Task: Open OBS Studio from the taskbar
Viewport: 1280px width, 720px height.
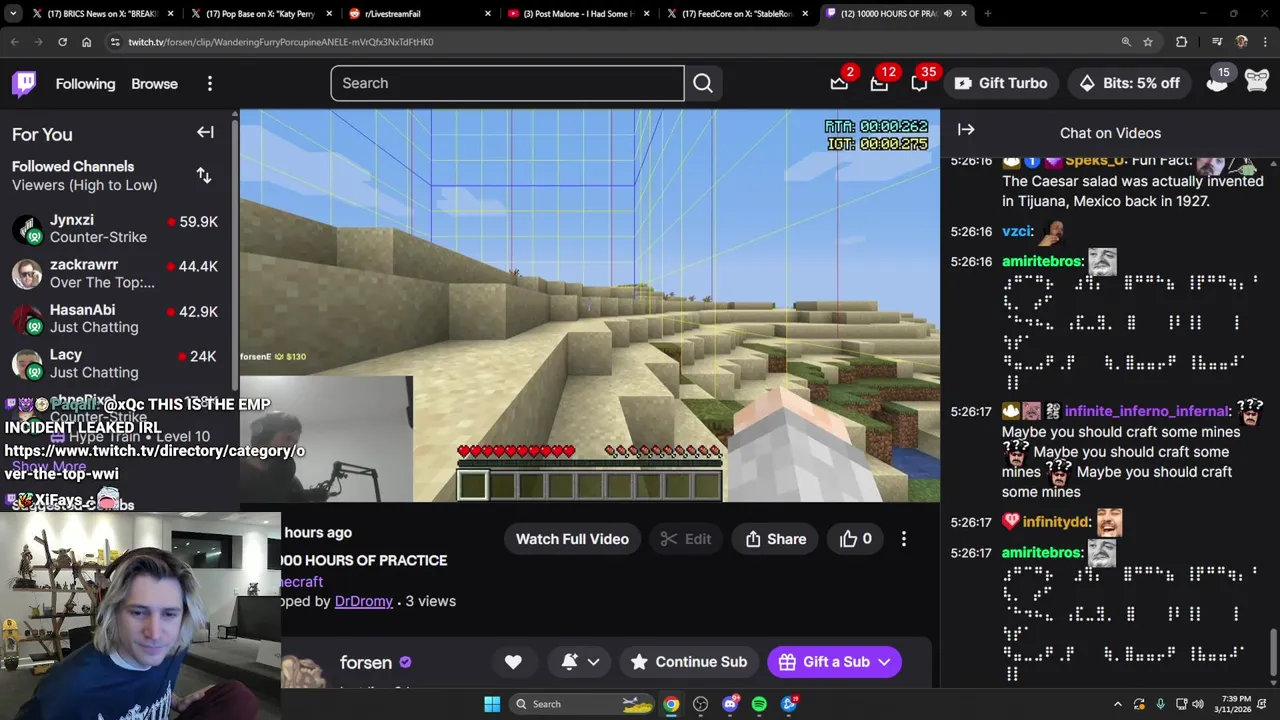Action: click(700, 704)
